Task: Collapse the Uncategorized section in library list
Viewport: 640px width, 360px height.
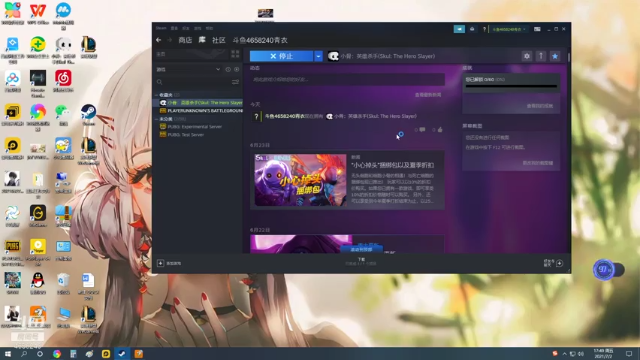Action: (157, 119)
